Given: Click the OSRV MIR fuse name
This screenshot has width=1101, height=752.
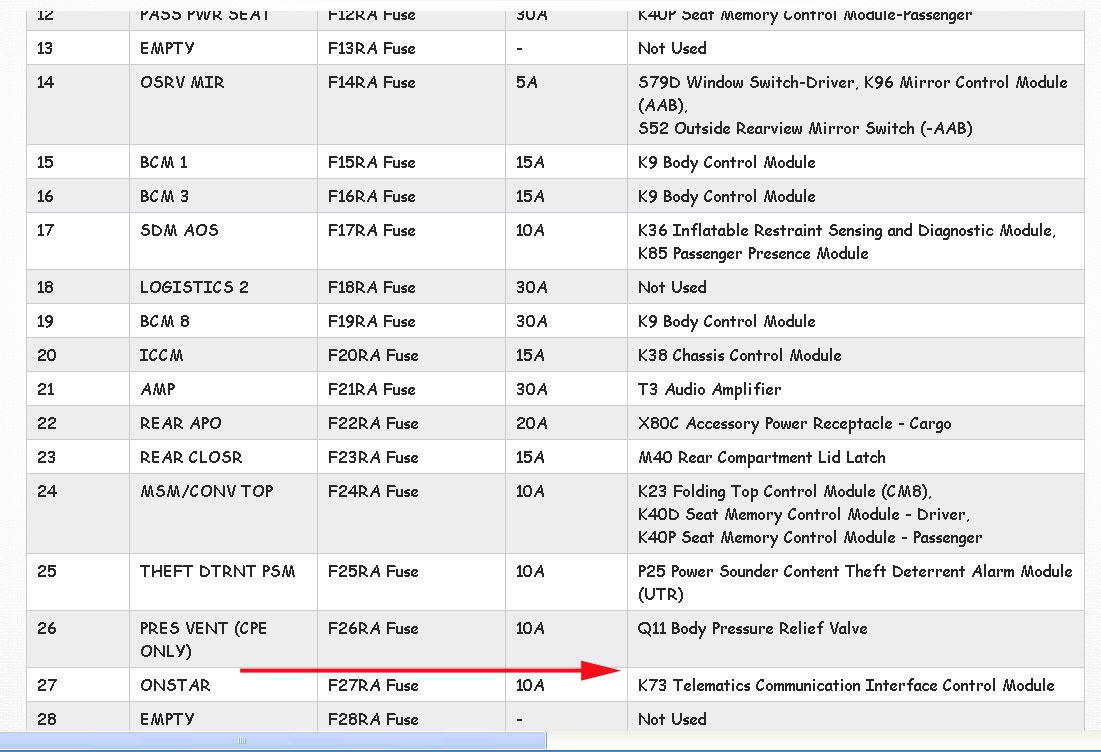Looking at the screenshot, I should [x=180, y=82].
